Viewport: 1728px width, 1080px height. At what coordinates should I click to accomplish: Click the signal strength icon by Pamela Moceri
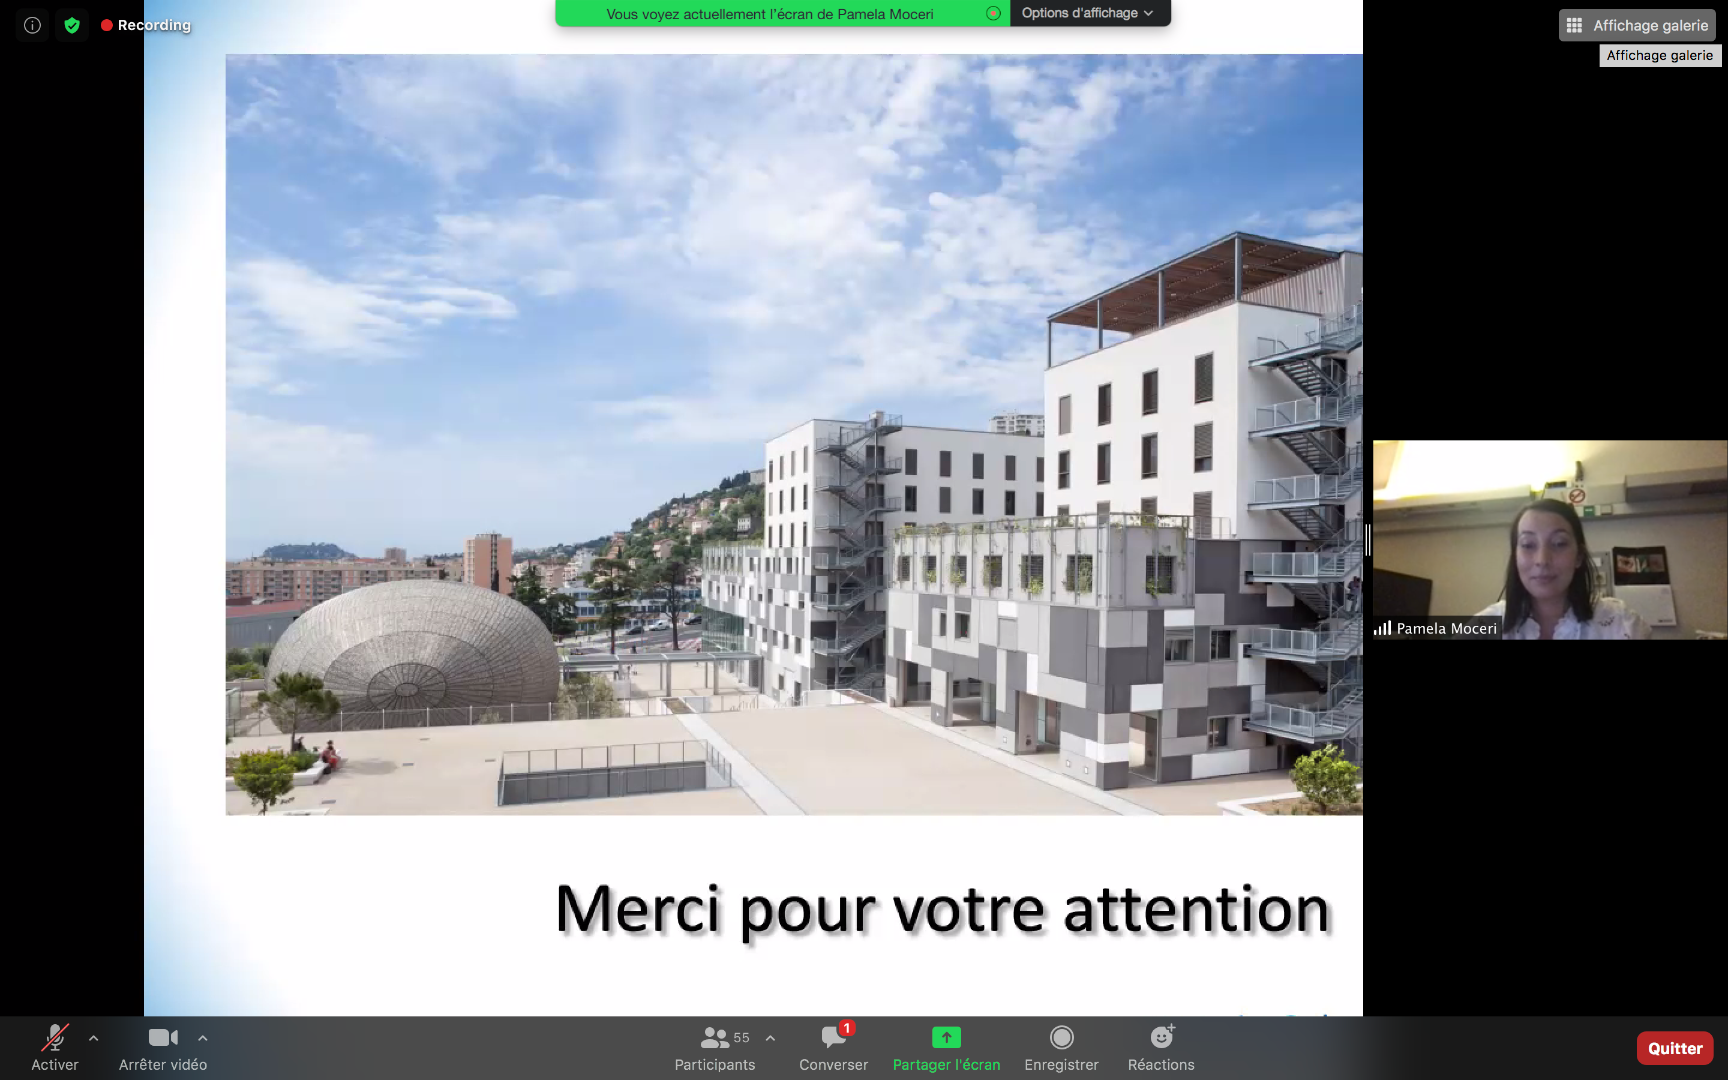1383,628
